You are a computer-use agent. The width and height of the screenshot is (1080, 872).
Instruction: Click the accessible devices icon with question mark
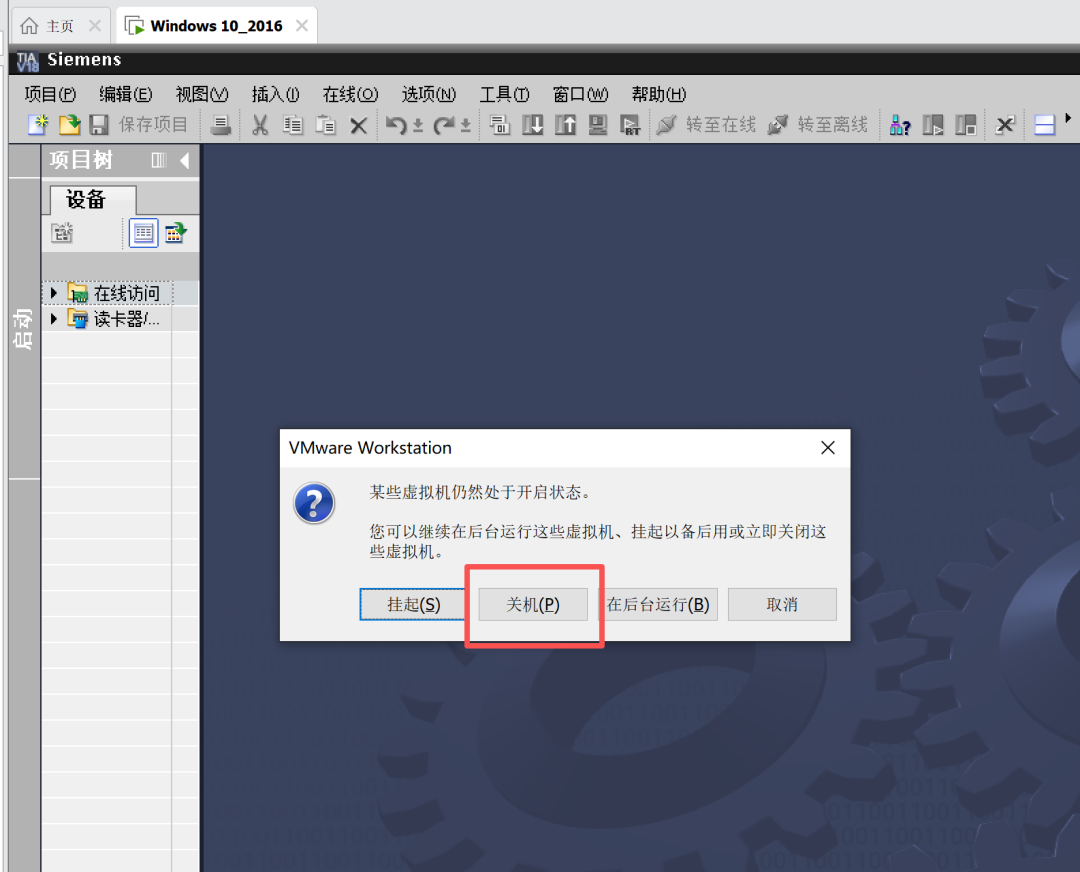[x=900, y=125]
